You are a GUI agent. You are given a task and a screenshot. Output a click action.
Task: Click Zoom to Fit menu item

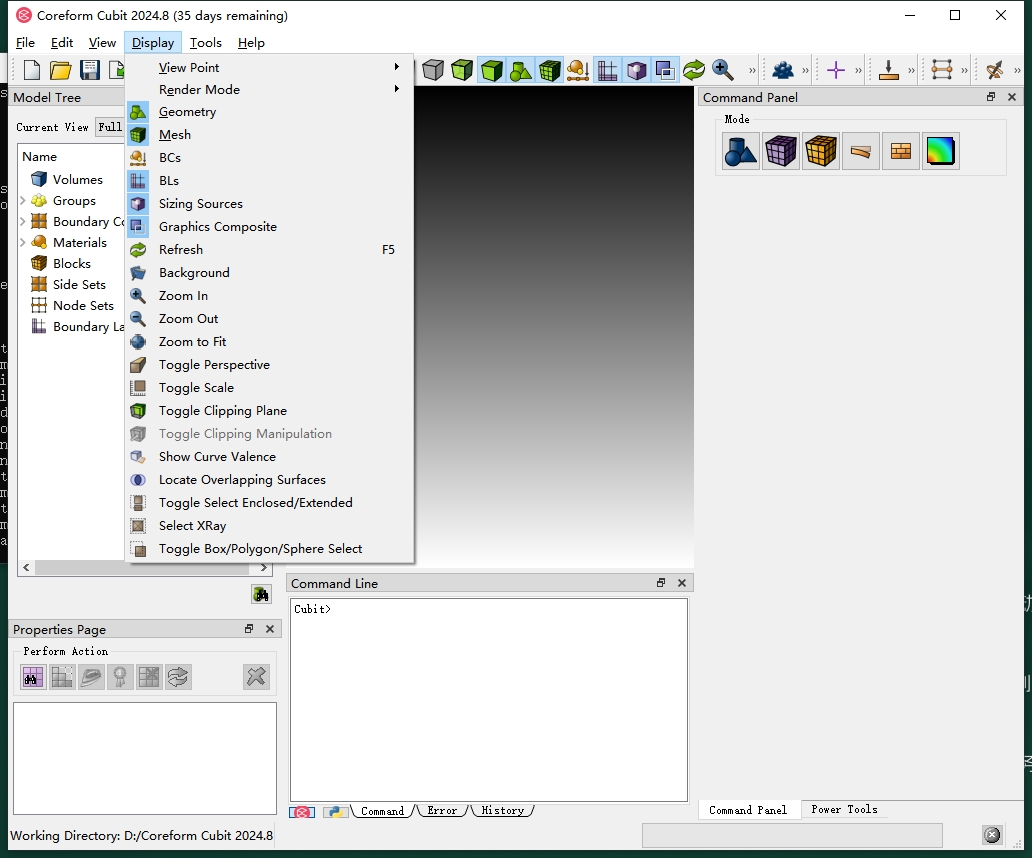269,341
